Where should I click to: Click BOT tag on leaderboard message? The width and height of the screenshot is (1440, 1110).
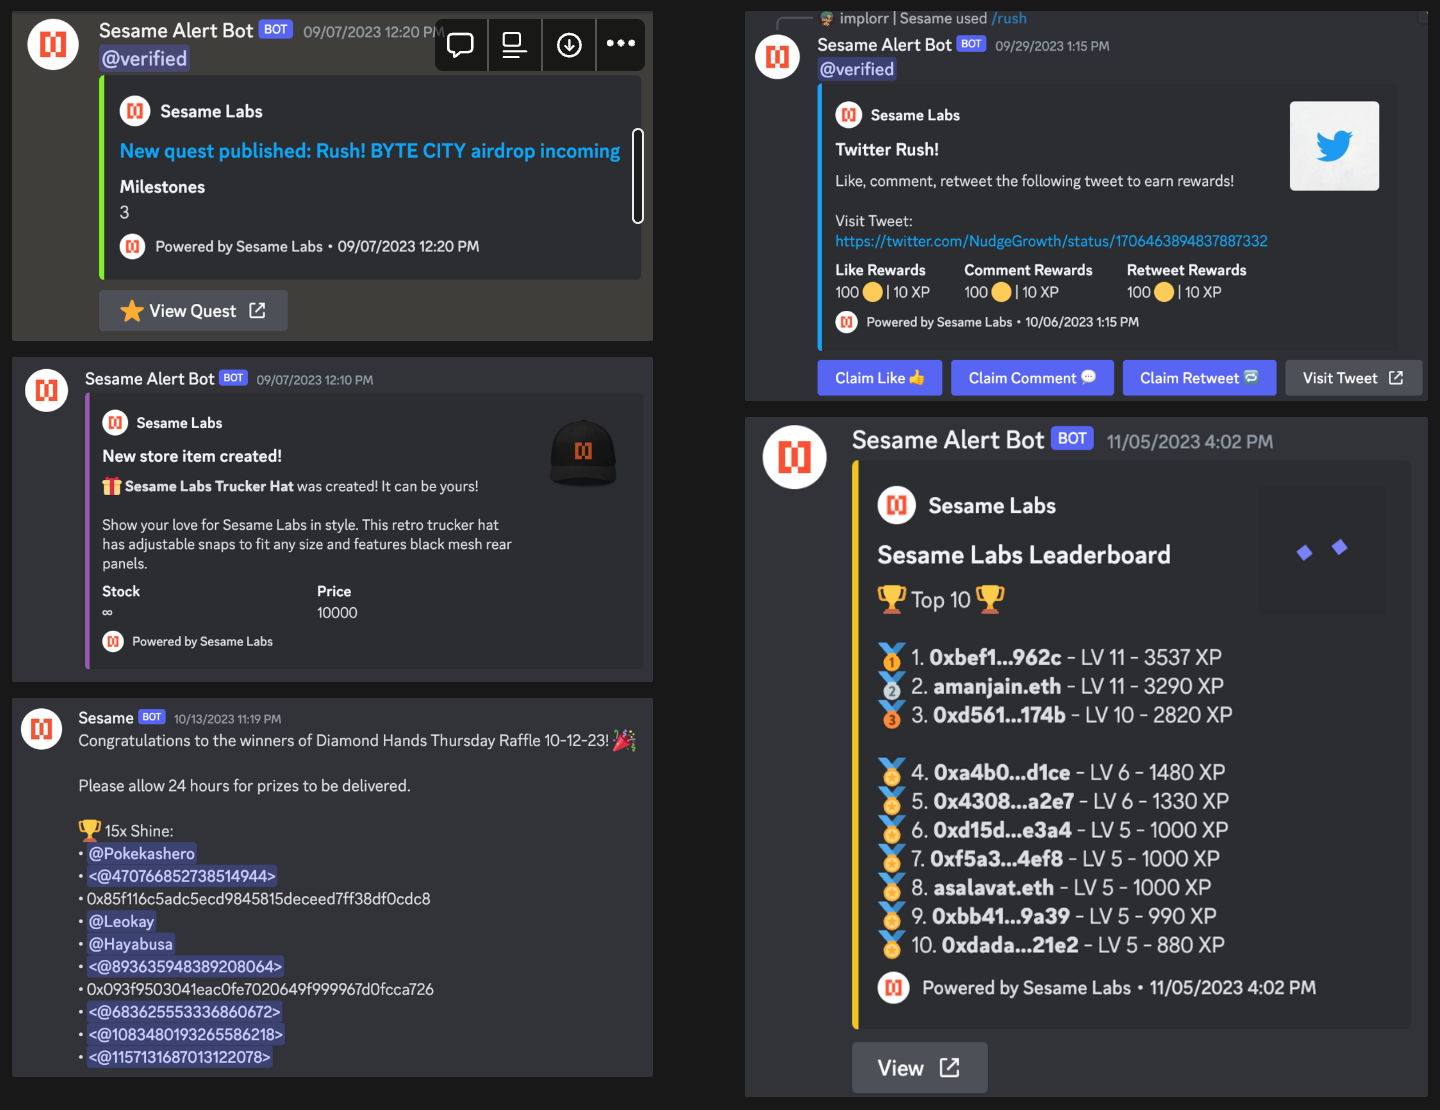[1072, 438]
